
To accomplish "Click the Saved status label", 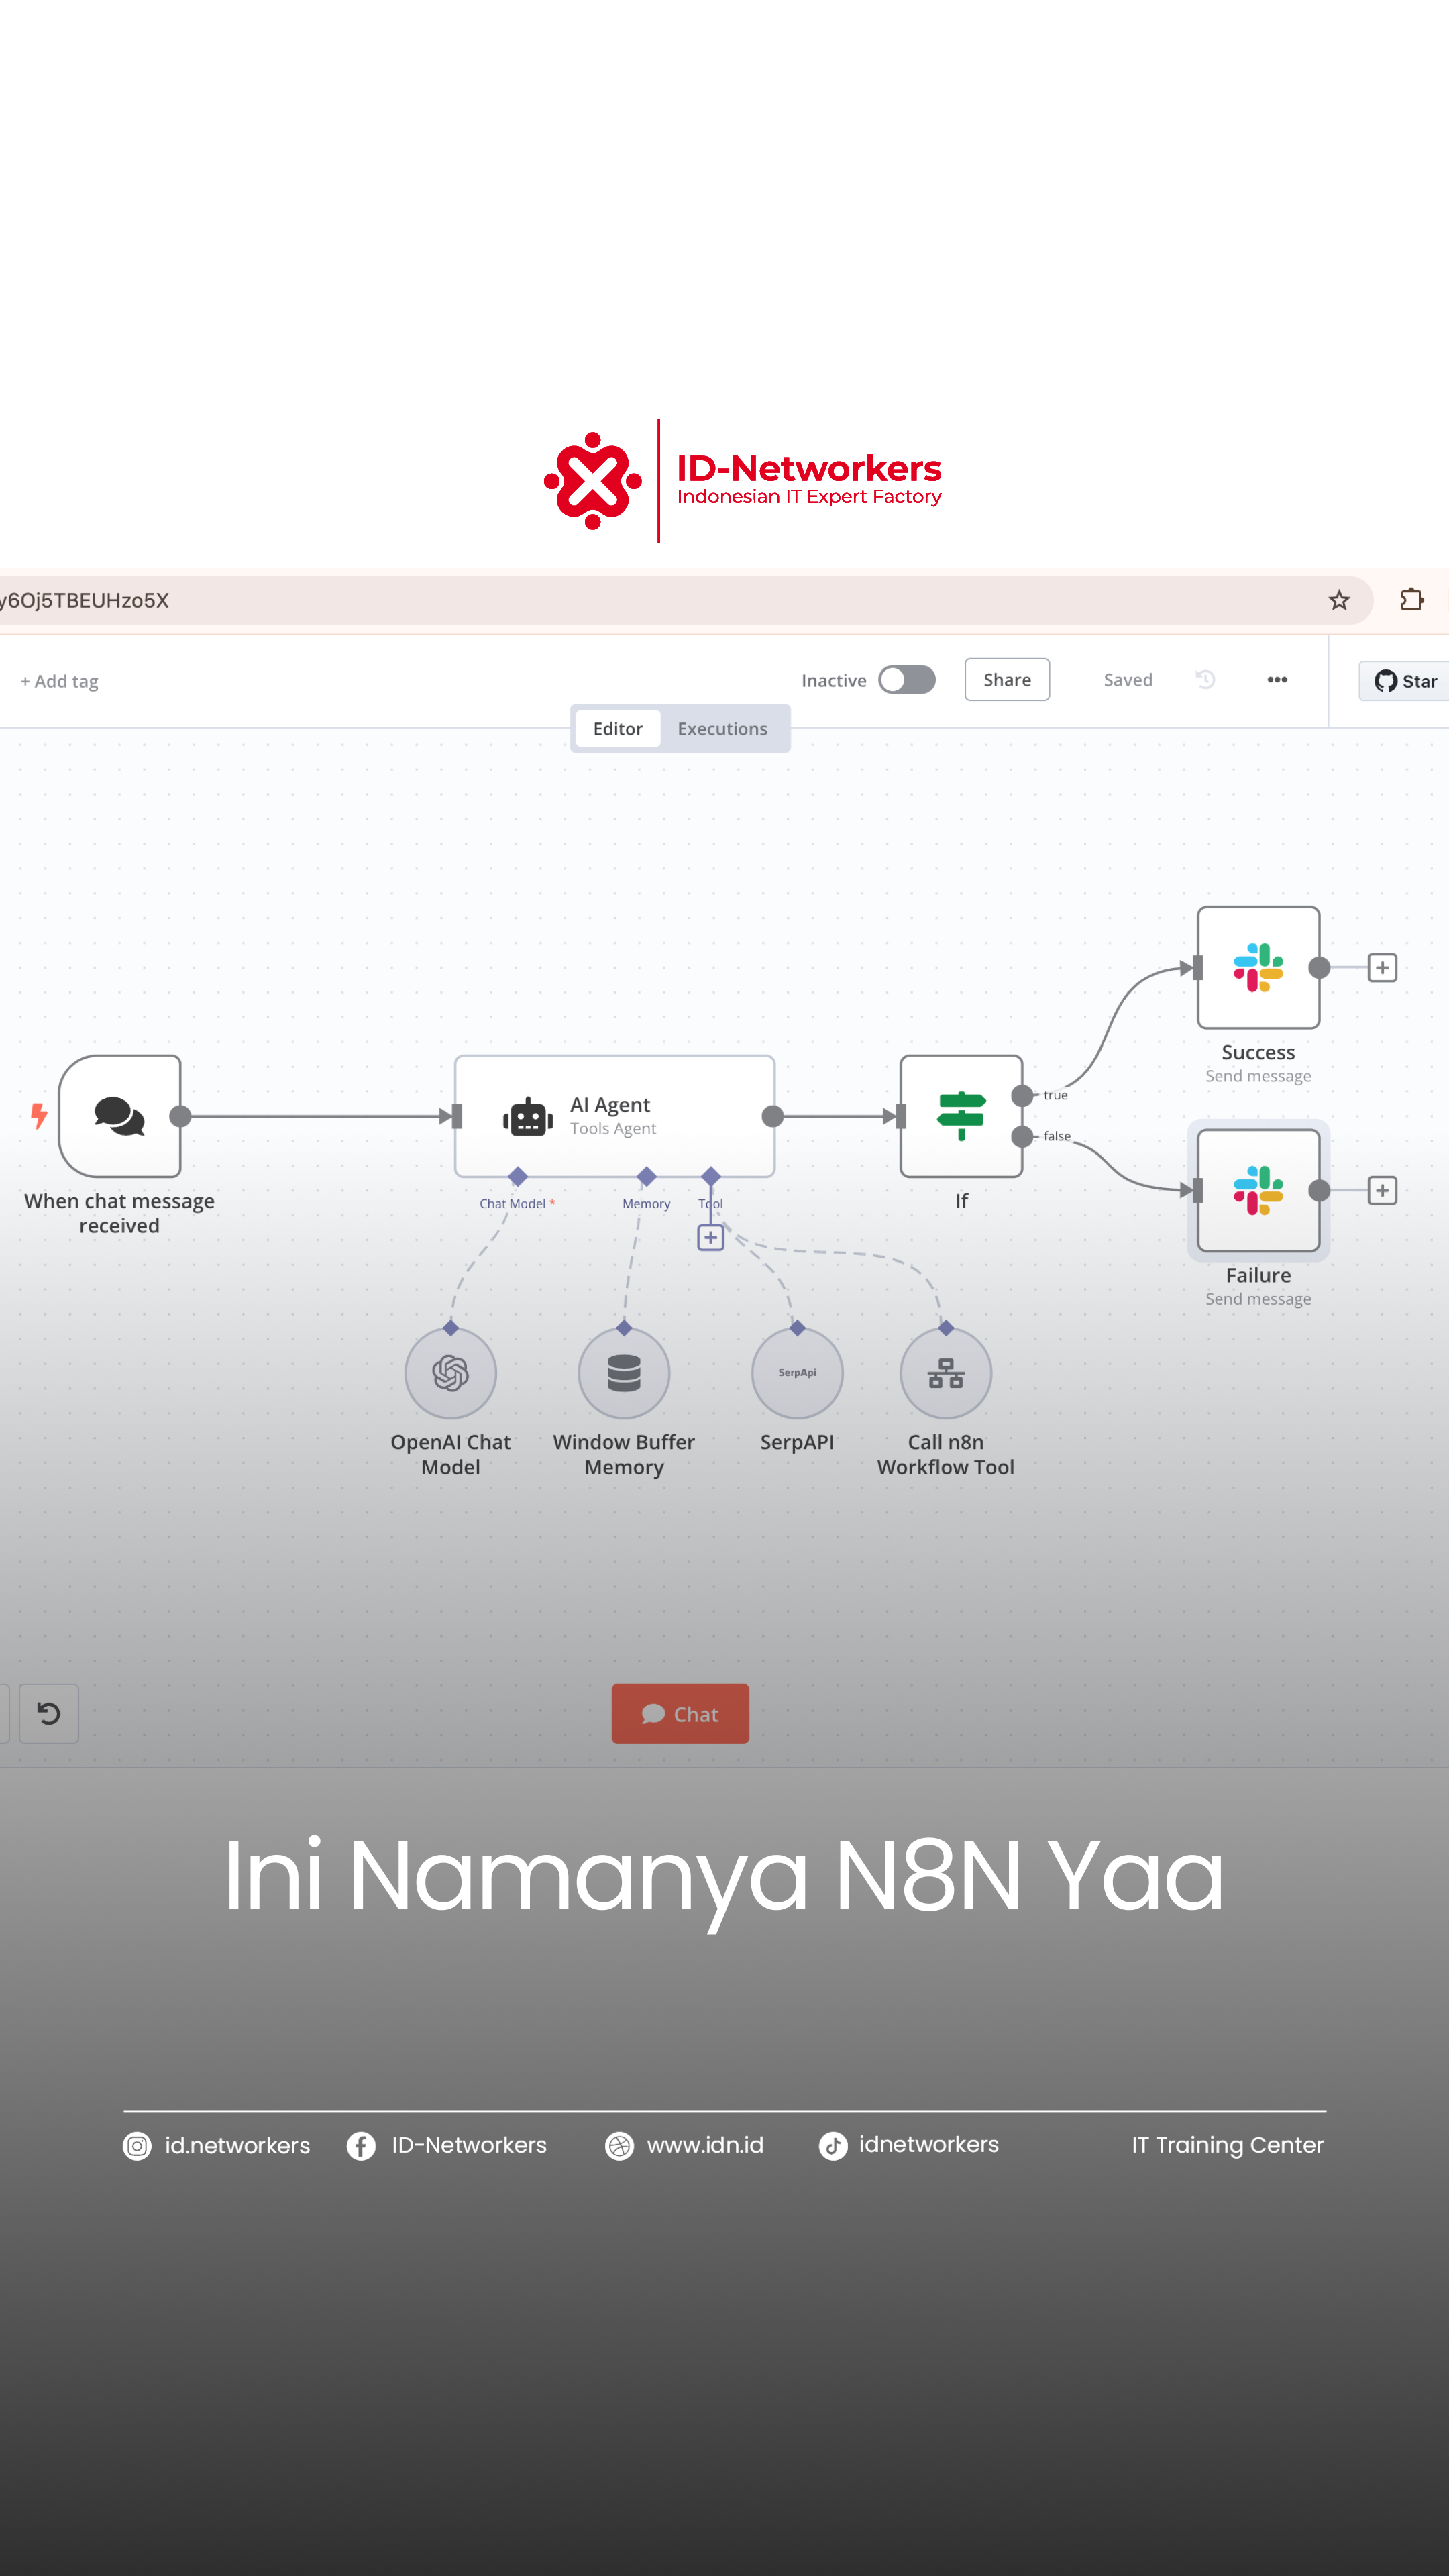I will tap(1128, 680).
